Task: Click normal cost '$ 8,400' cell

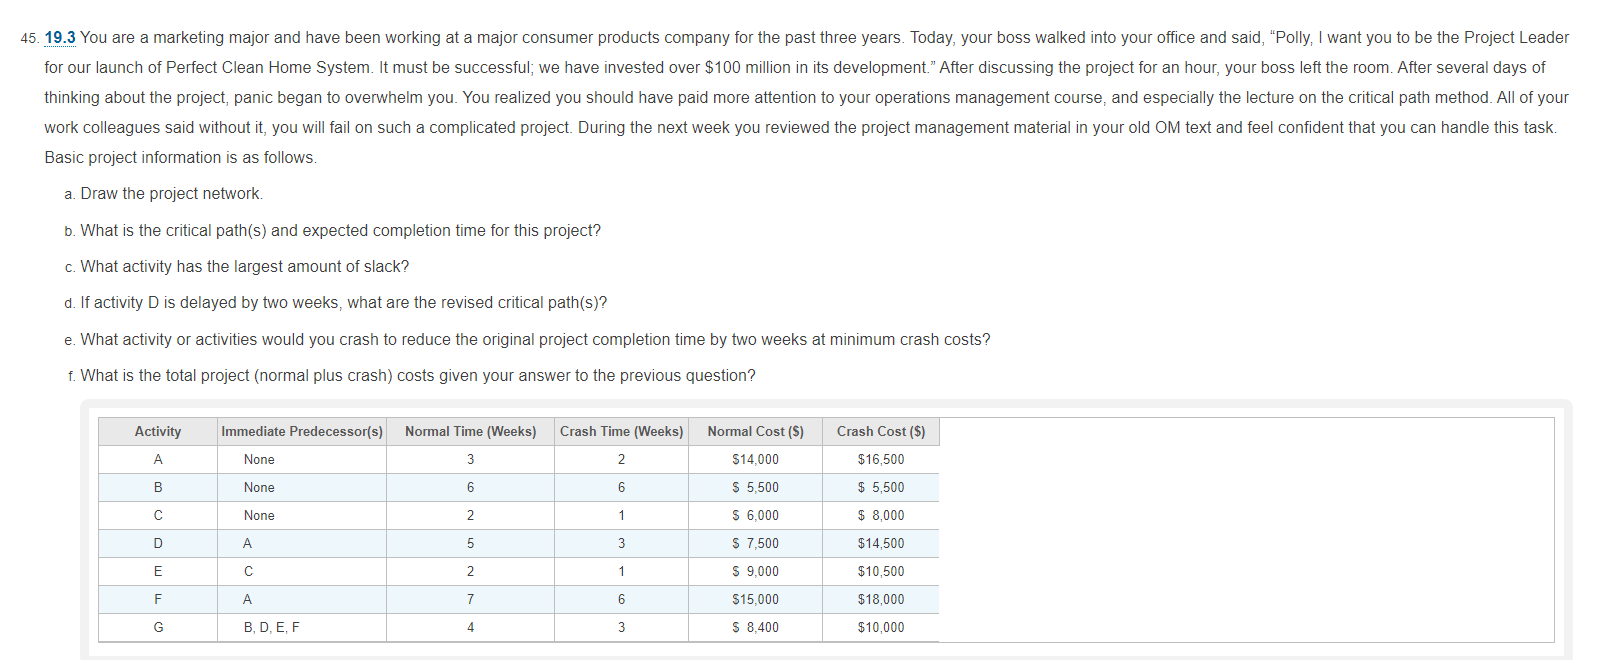Action: click(755, 628)
